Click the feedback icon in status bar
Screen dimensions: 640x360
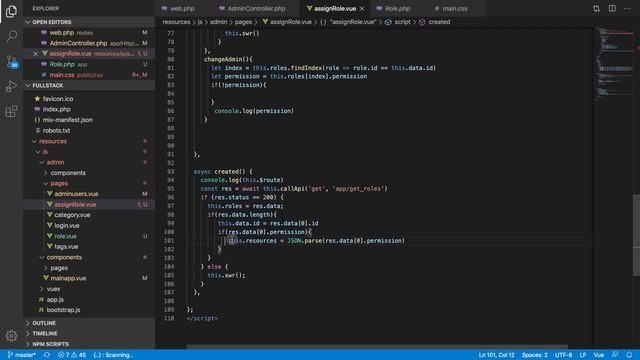(615, 355)
